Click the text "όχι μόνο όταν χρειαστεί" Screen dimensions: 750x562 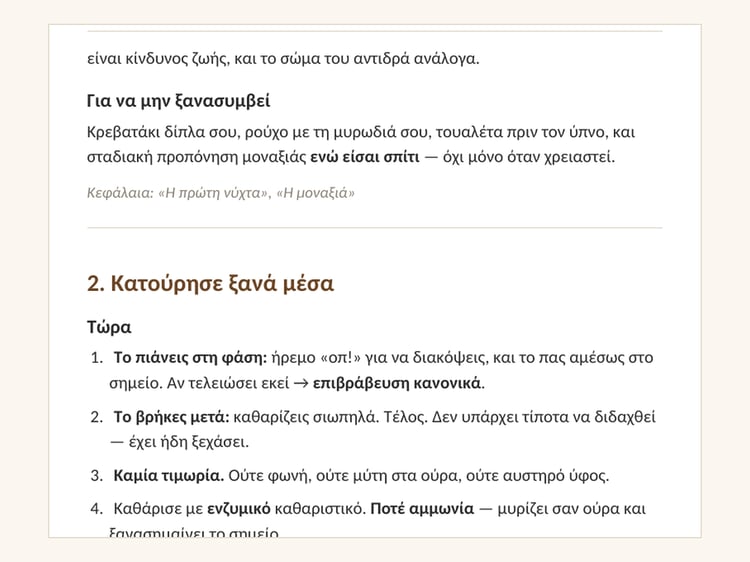coord(528,157)
